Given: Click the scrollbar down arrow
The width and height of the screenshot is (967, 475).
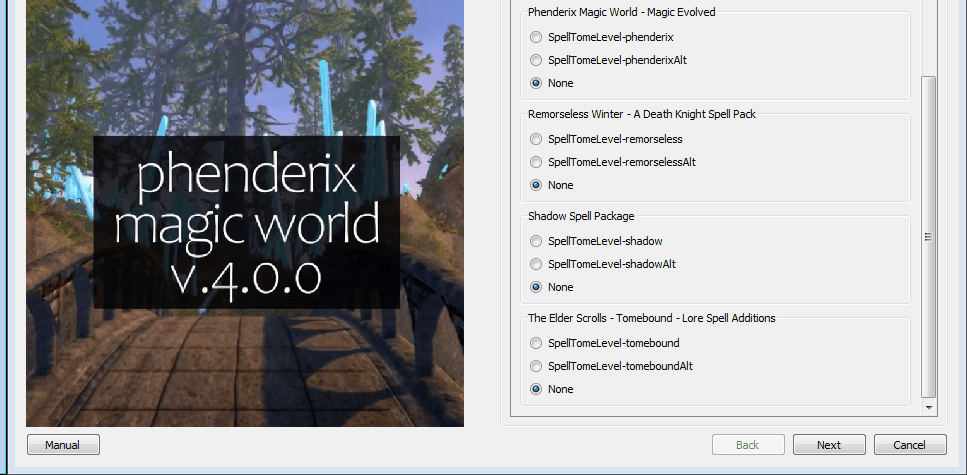Looking at the screenshot, I should tap(928, 408).
